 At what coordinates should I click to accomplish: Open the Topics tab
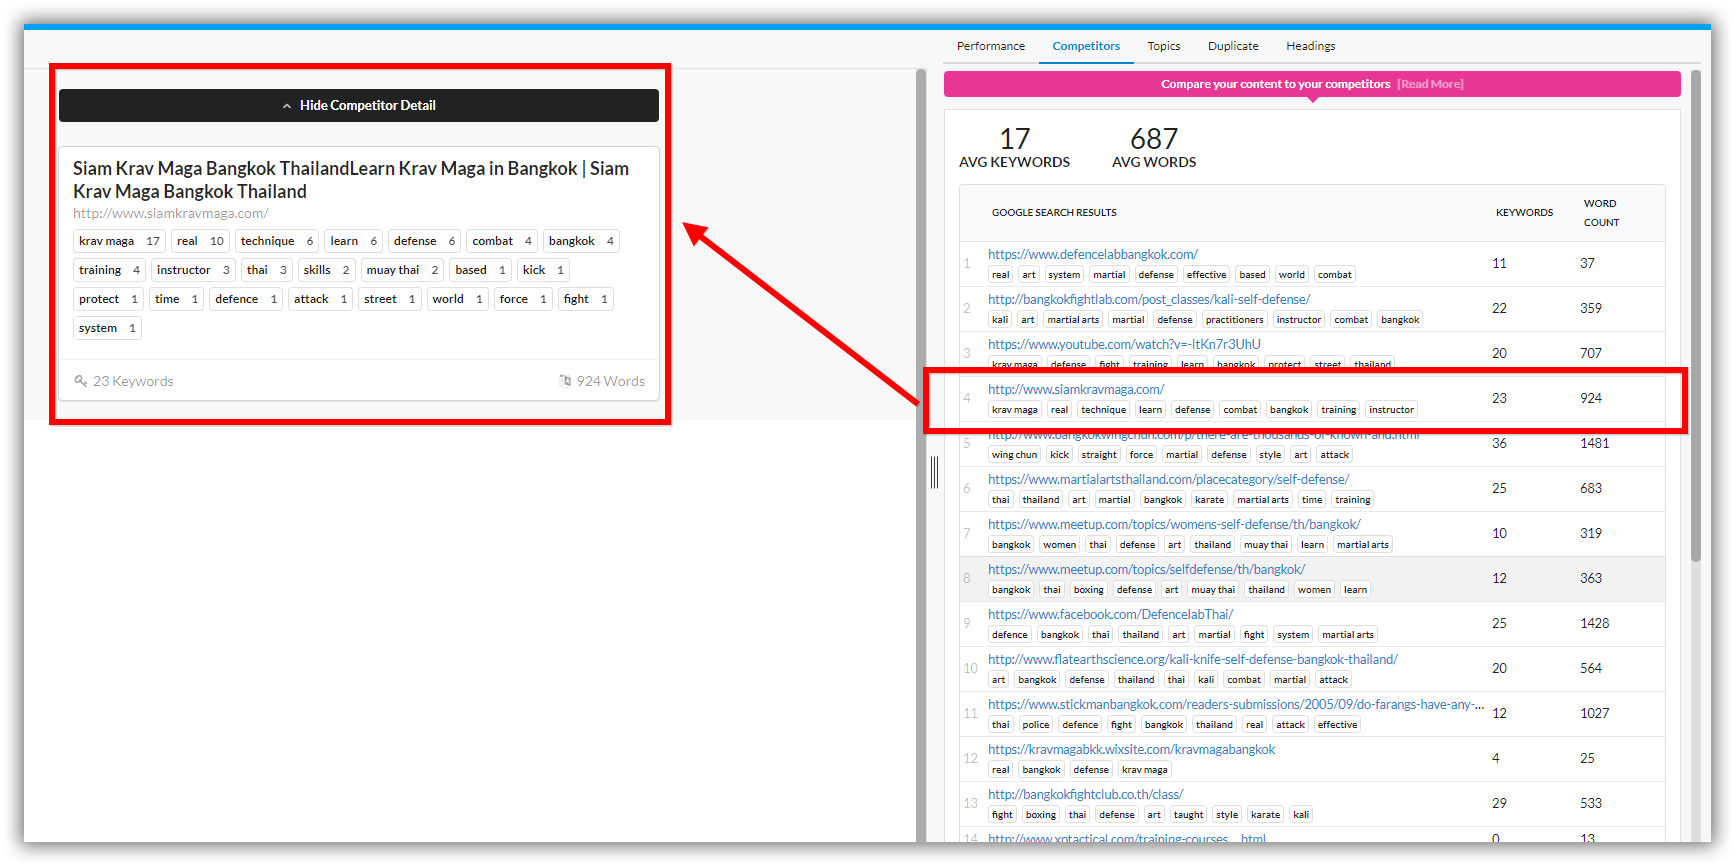pyautogui.click(x=1163, y=46)
